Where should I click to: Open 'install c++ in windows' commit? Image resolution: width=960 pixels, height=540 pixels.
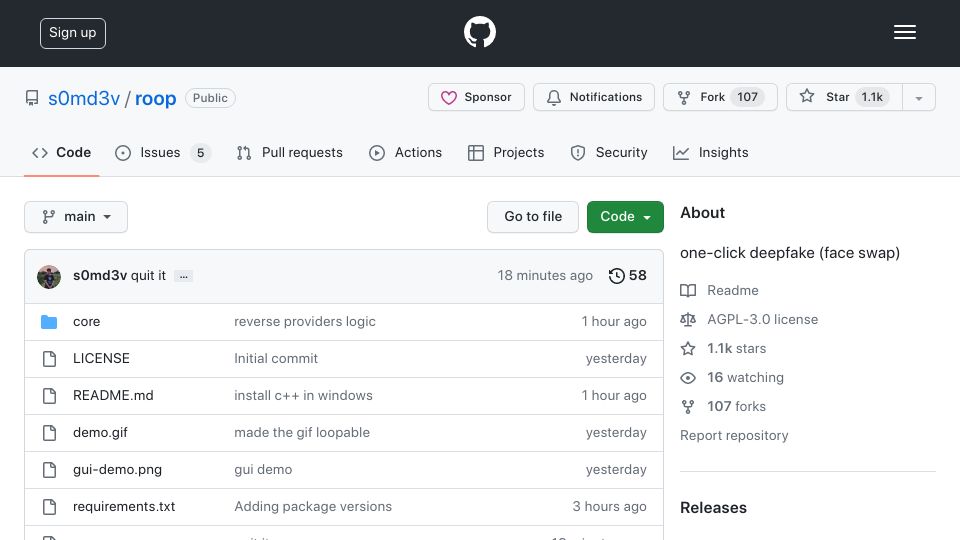point(303,396)
